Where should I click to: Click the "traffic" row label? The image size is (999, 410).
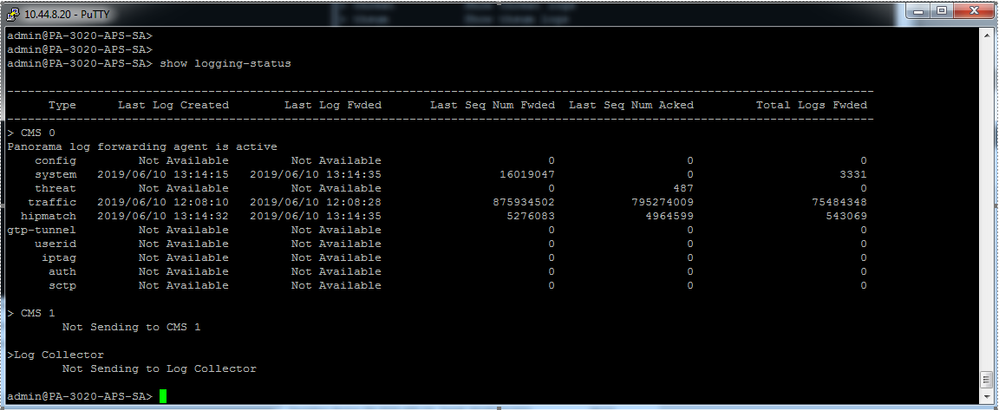[x=52, y=202]
